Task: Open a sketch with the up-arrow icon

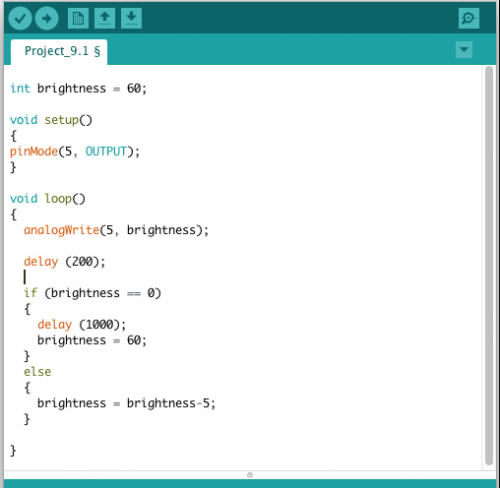Action: coord(105,18)
